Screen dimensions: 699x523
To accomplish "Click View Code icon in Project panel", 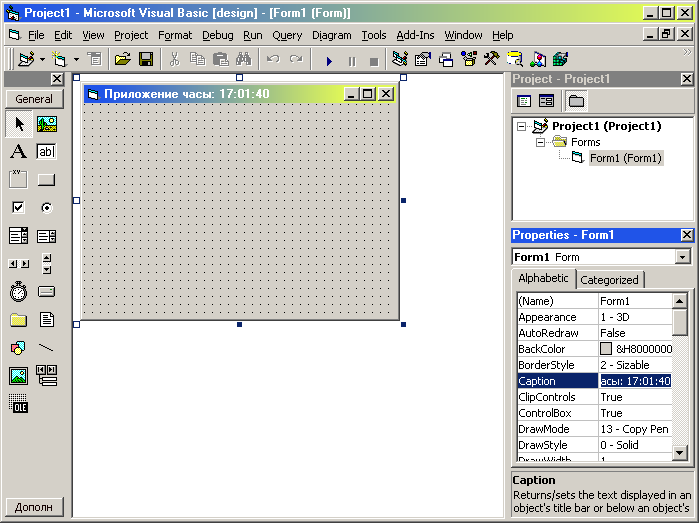I will pos(524,101).
